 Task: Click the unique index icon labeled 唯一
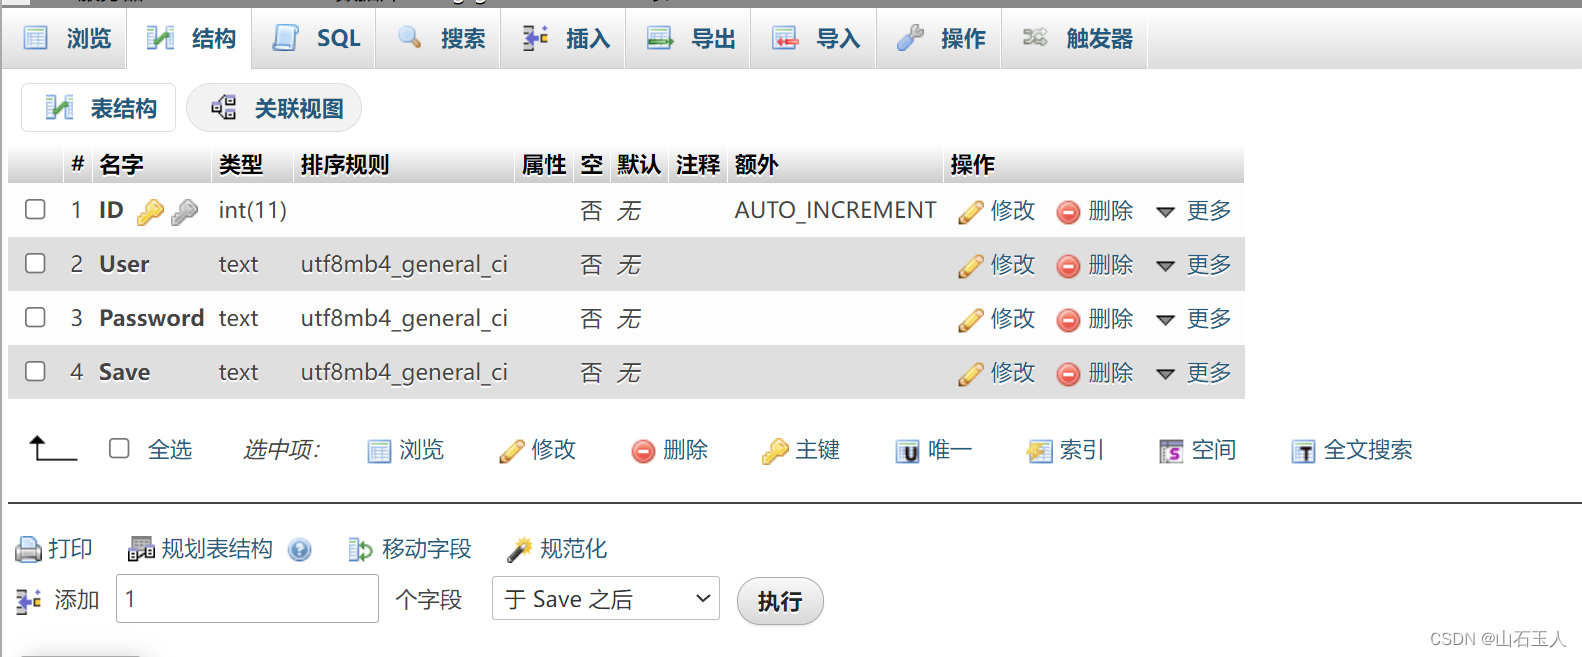(x=907, y=452)
